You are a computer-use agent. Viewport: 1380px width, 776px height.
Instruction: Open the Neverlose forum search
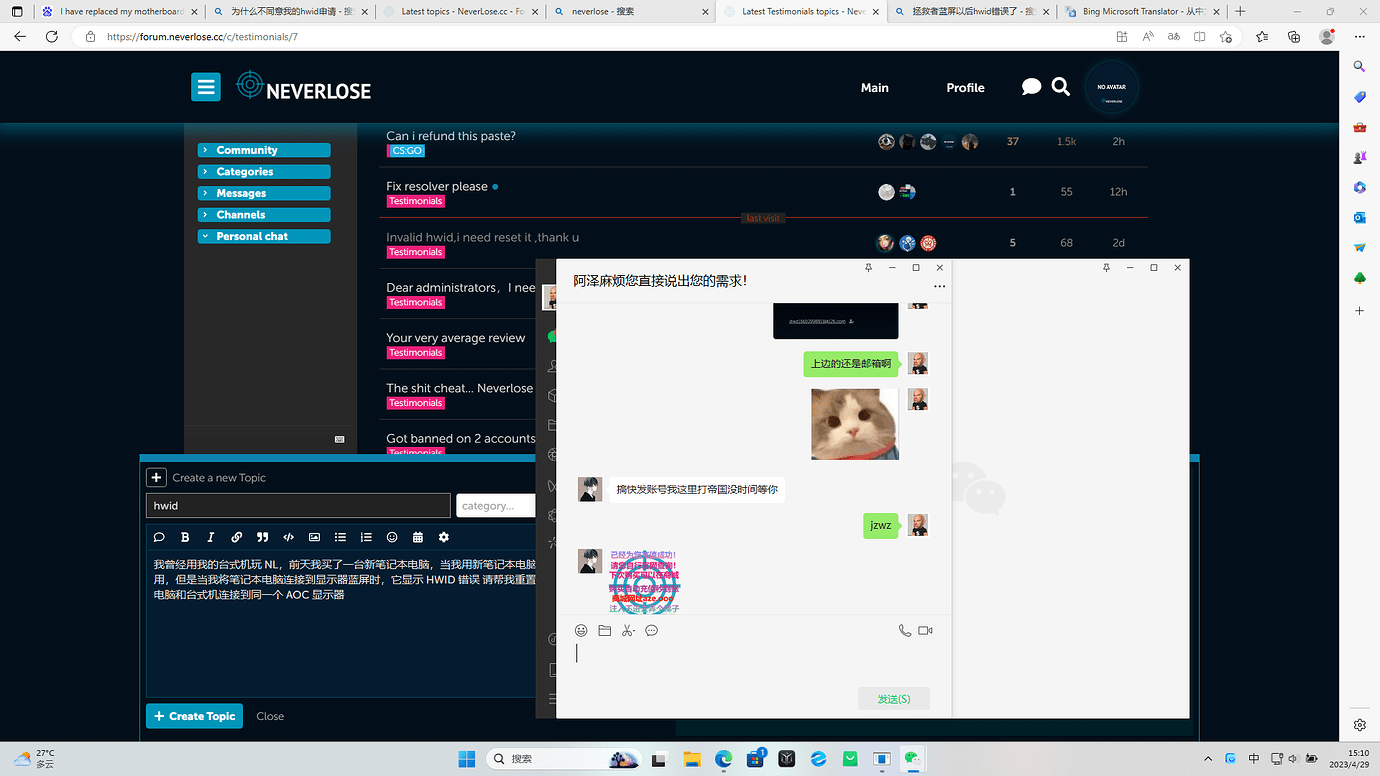(1060, 86)
